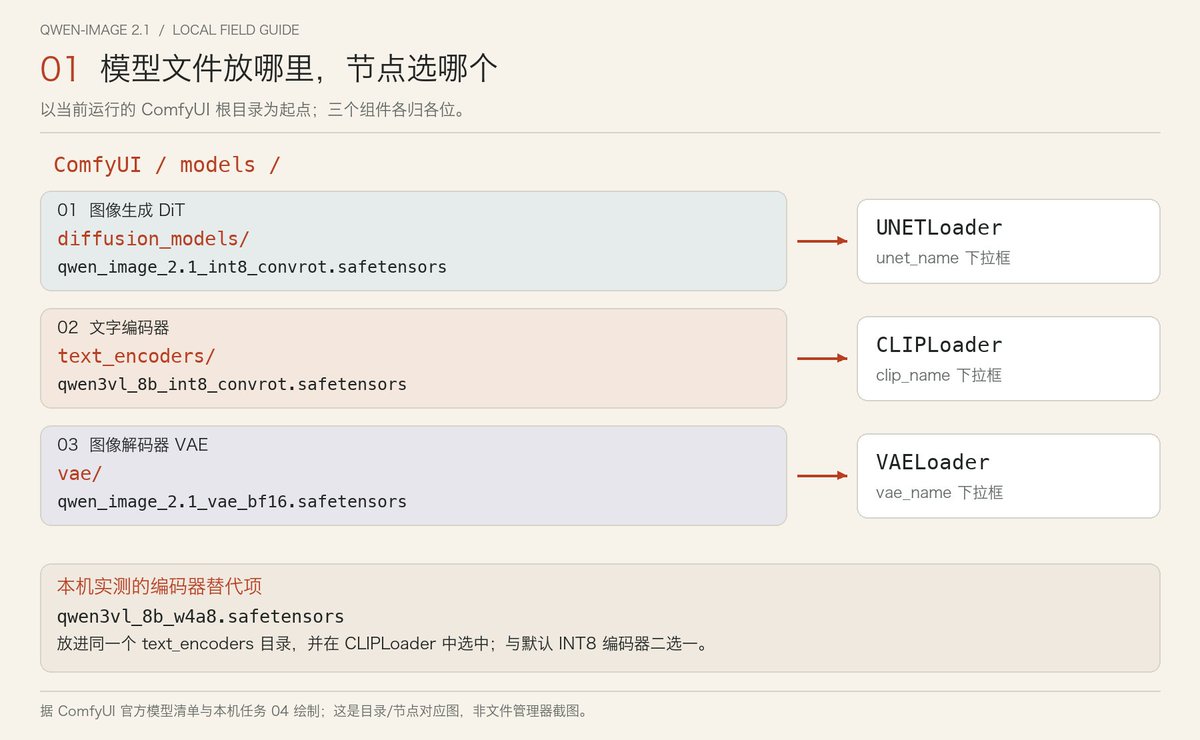
Task: Click the text_encoders/ folder path
Action: pyautogui.click(x=136, y=356)
